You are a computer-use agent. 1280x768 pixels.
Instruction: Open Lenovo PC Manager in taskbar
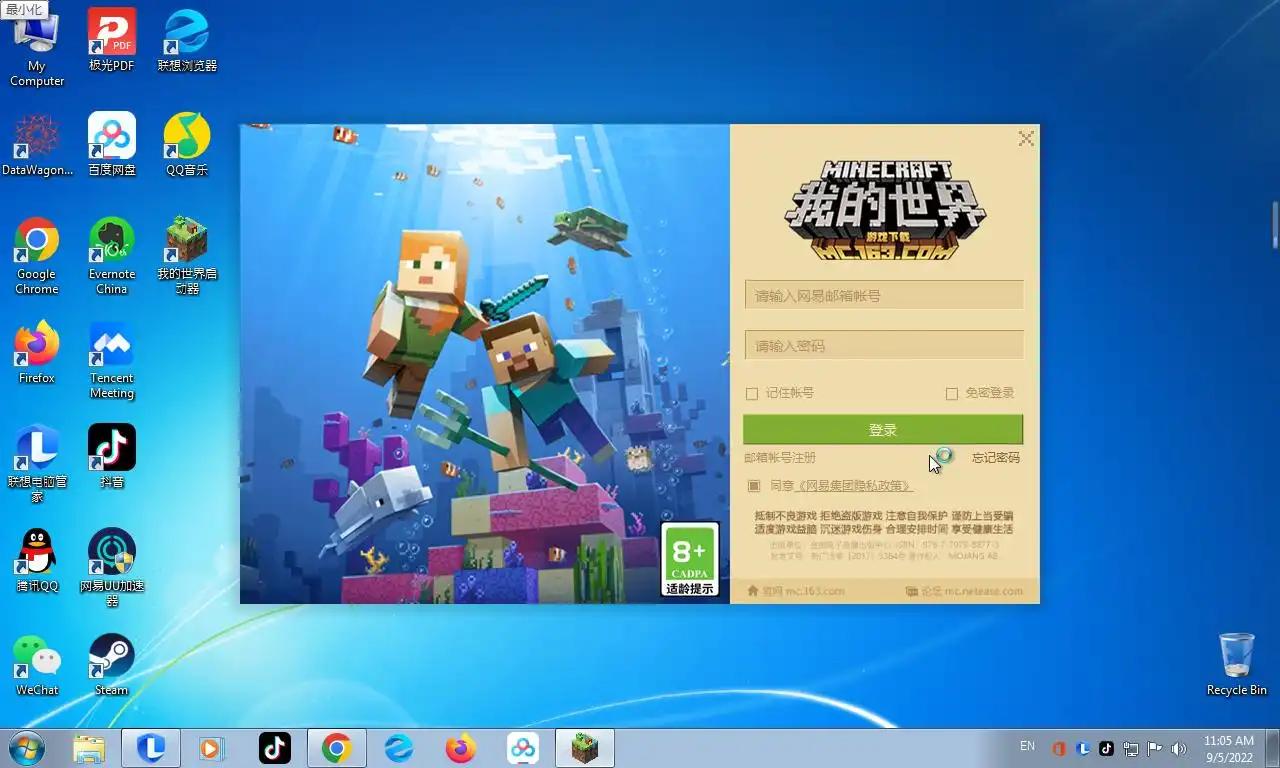(151, 748)
